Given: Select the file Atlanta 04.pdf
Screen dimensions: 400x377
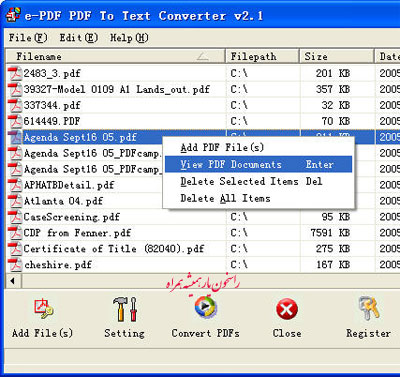Looking at the screenshot, I should tap(63, 201).
